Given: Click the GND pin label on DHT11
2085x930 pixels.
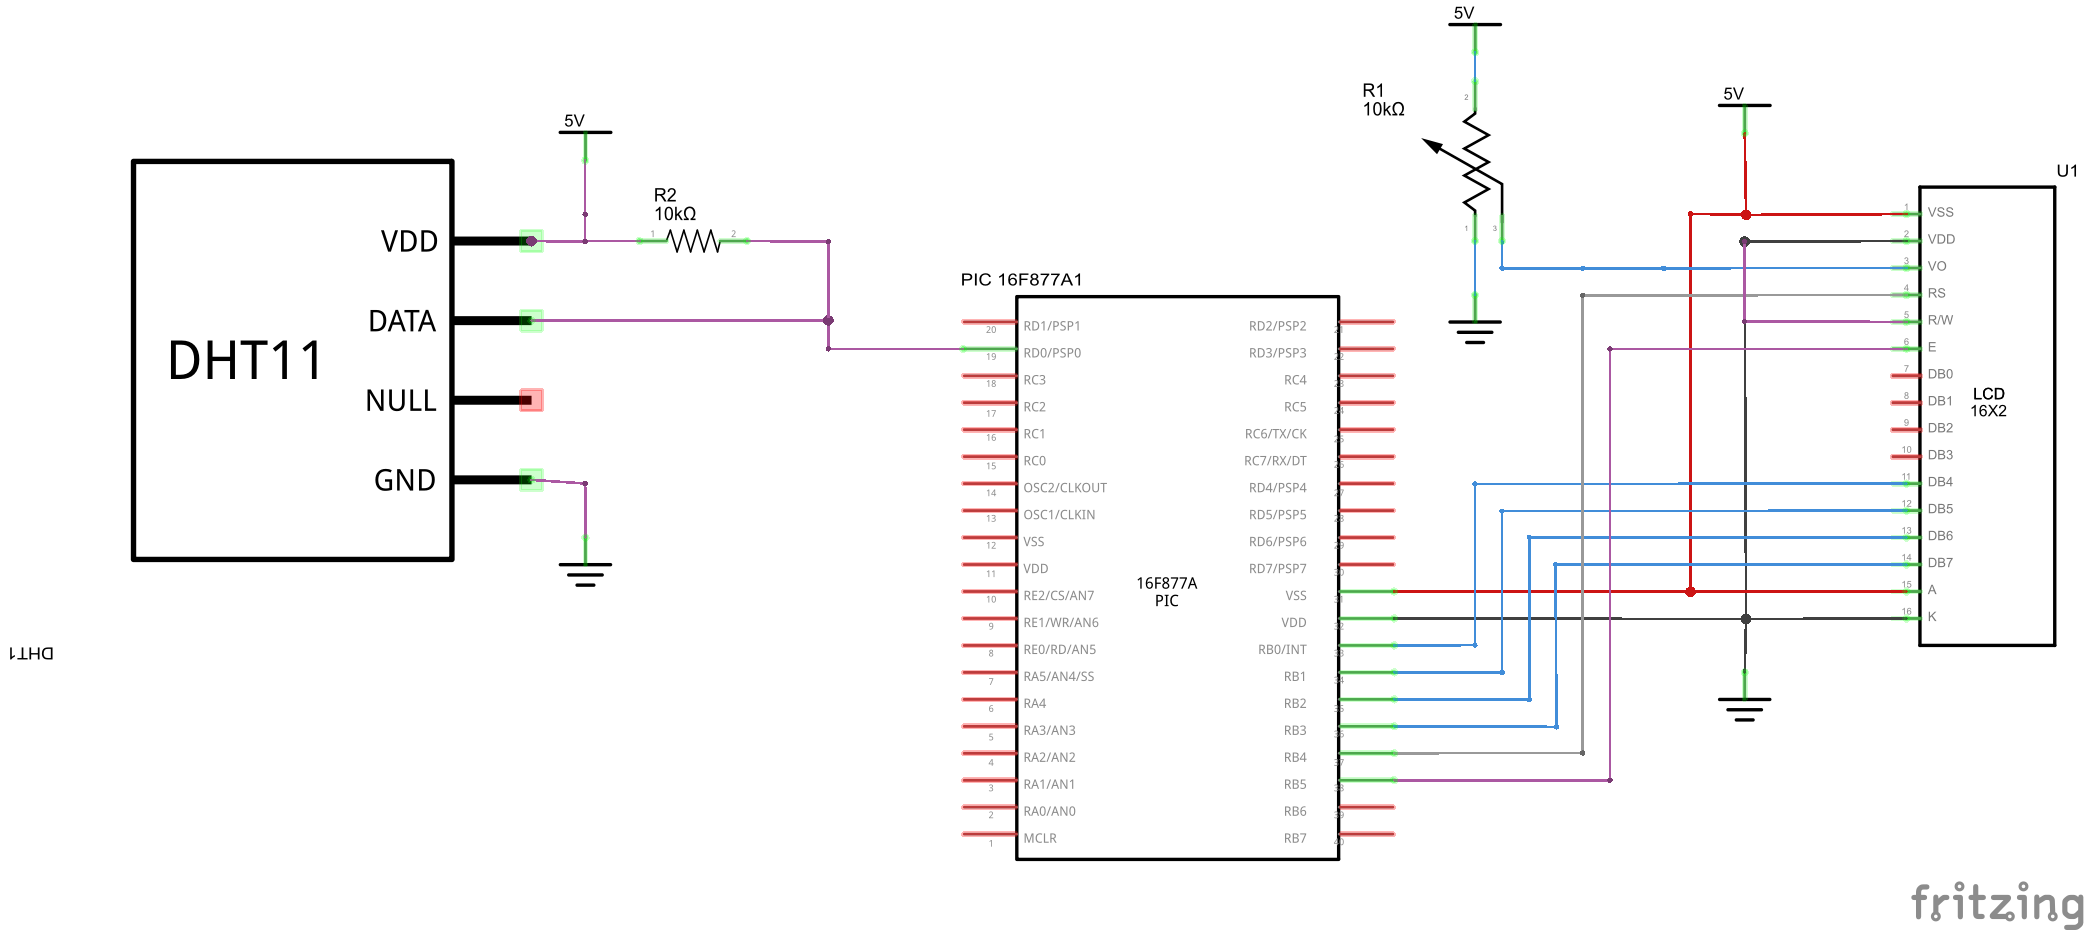Looking at the screenshot, I should click(x=405, y=480).
